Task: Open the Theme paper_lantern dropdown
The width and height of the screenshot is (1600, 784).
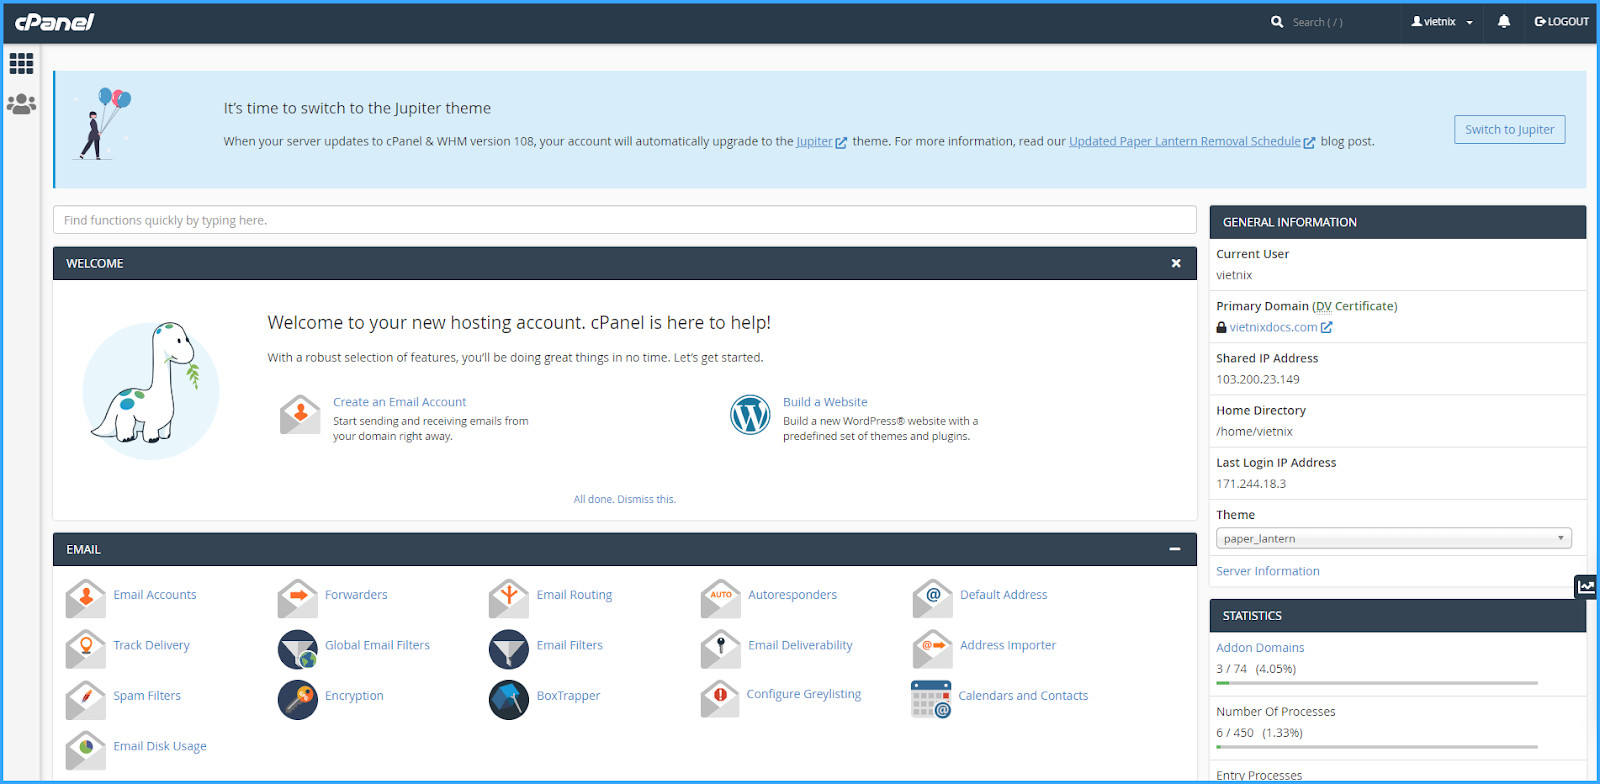Action: point(1394,538)
